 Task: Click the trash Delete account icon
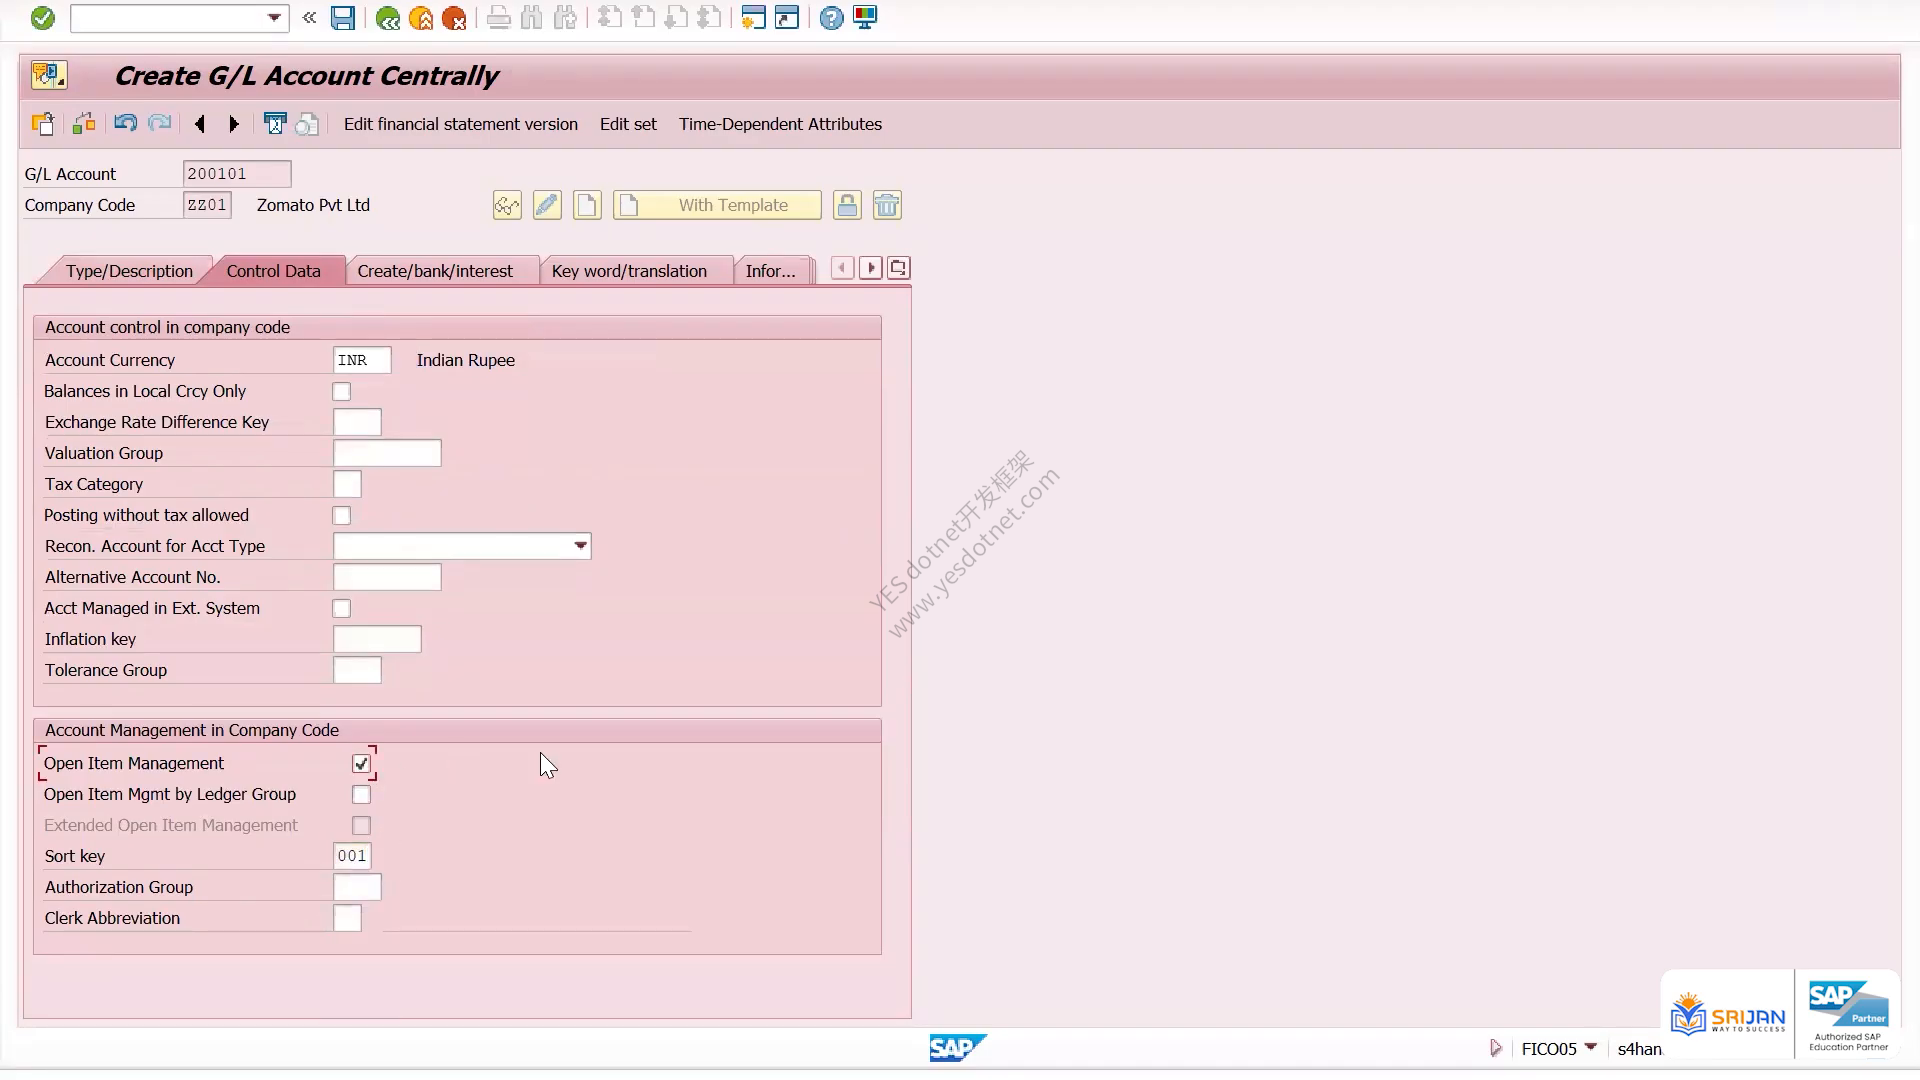(887, 205)
